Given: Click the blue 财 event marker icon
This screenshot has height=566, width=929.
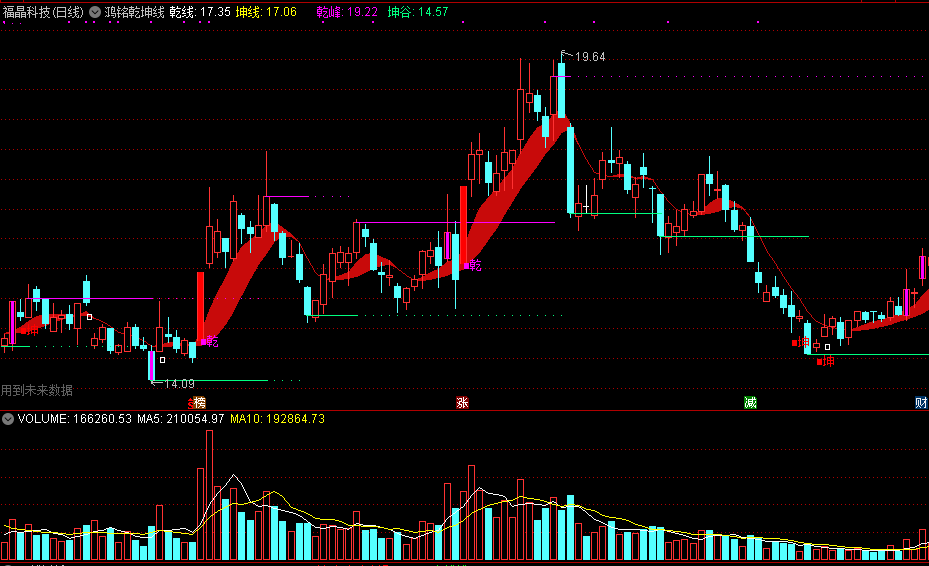Looking at the screenshot, I should (921, 403).
